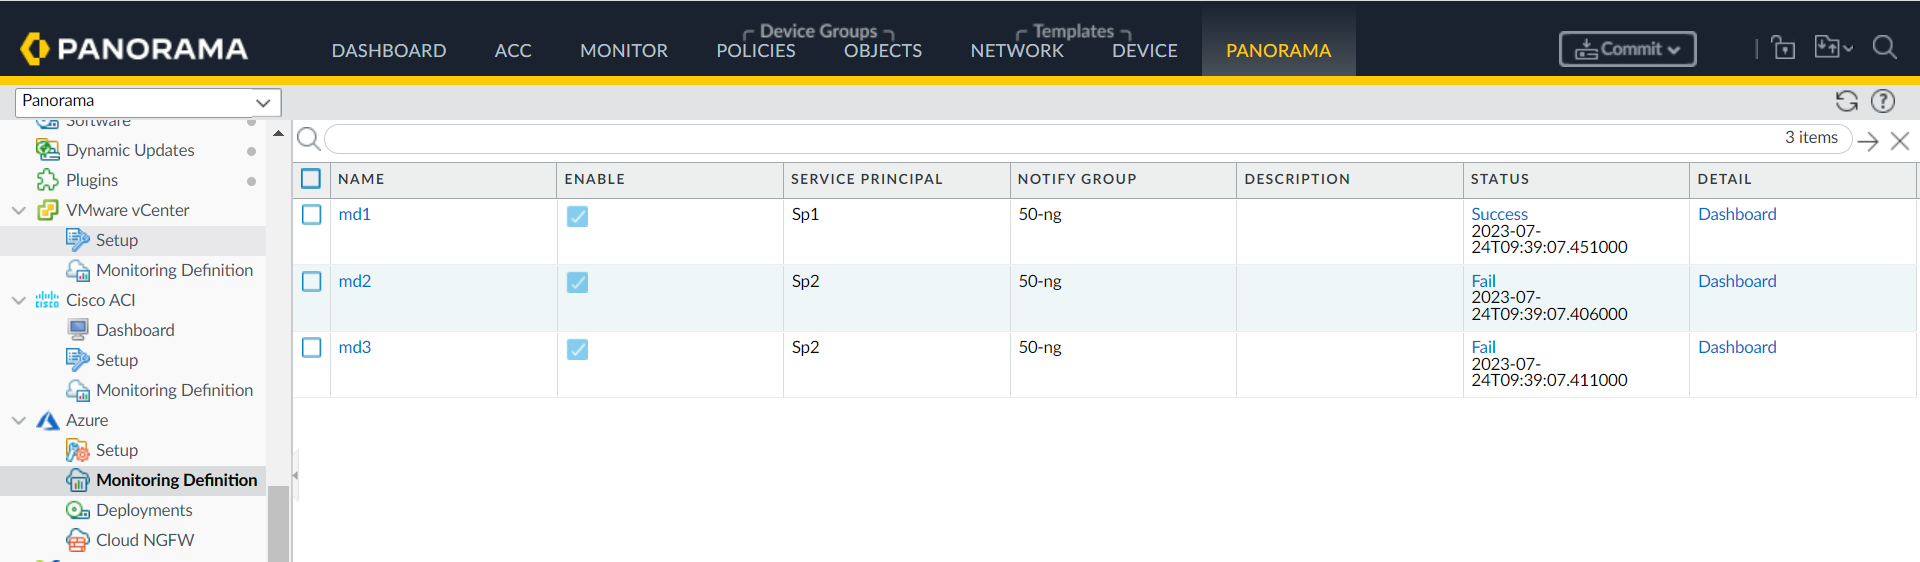Collapse the VMware vCenter tree node
Image resolution: width=1920 pixels, height=562 pixels.
18,210
